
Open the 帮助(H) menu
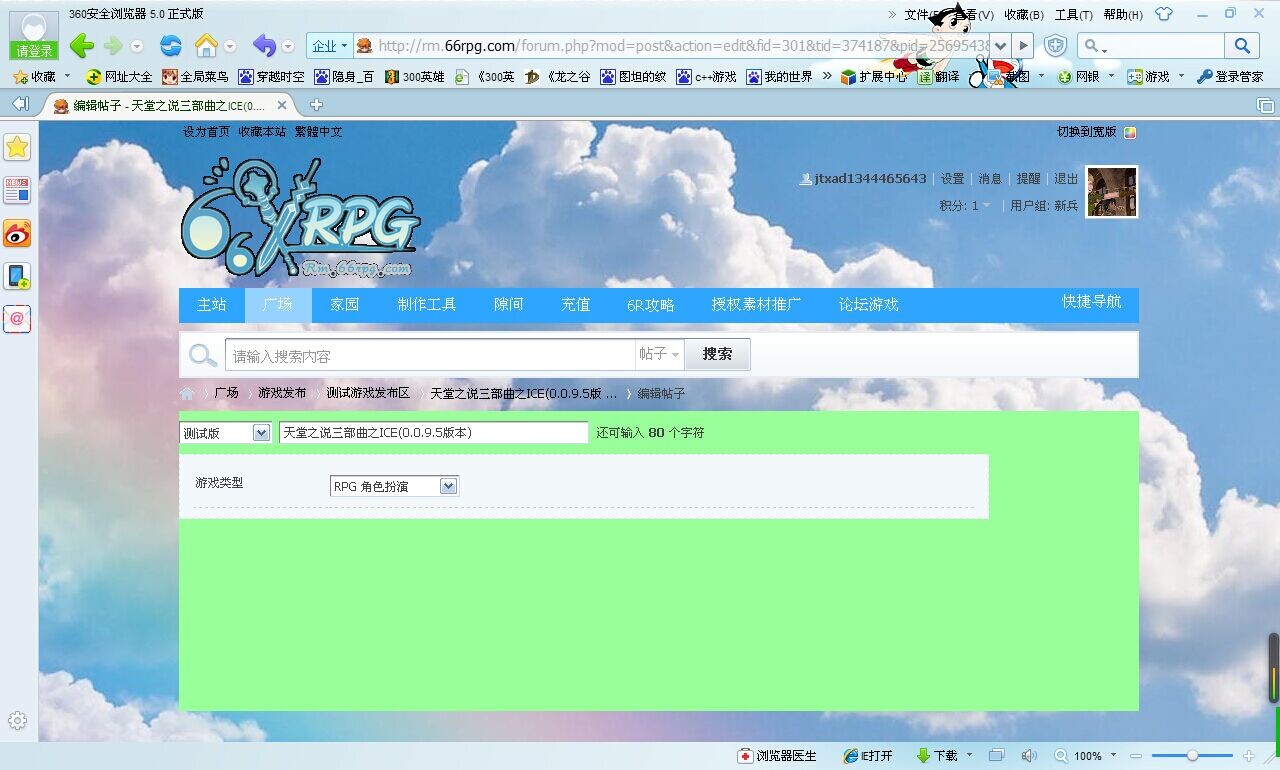(x=1123, y=14)
